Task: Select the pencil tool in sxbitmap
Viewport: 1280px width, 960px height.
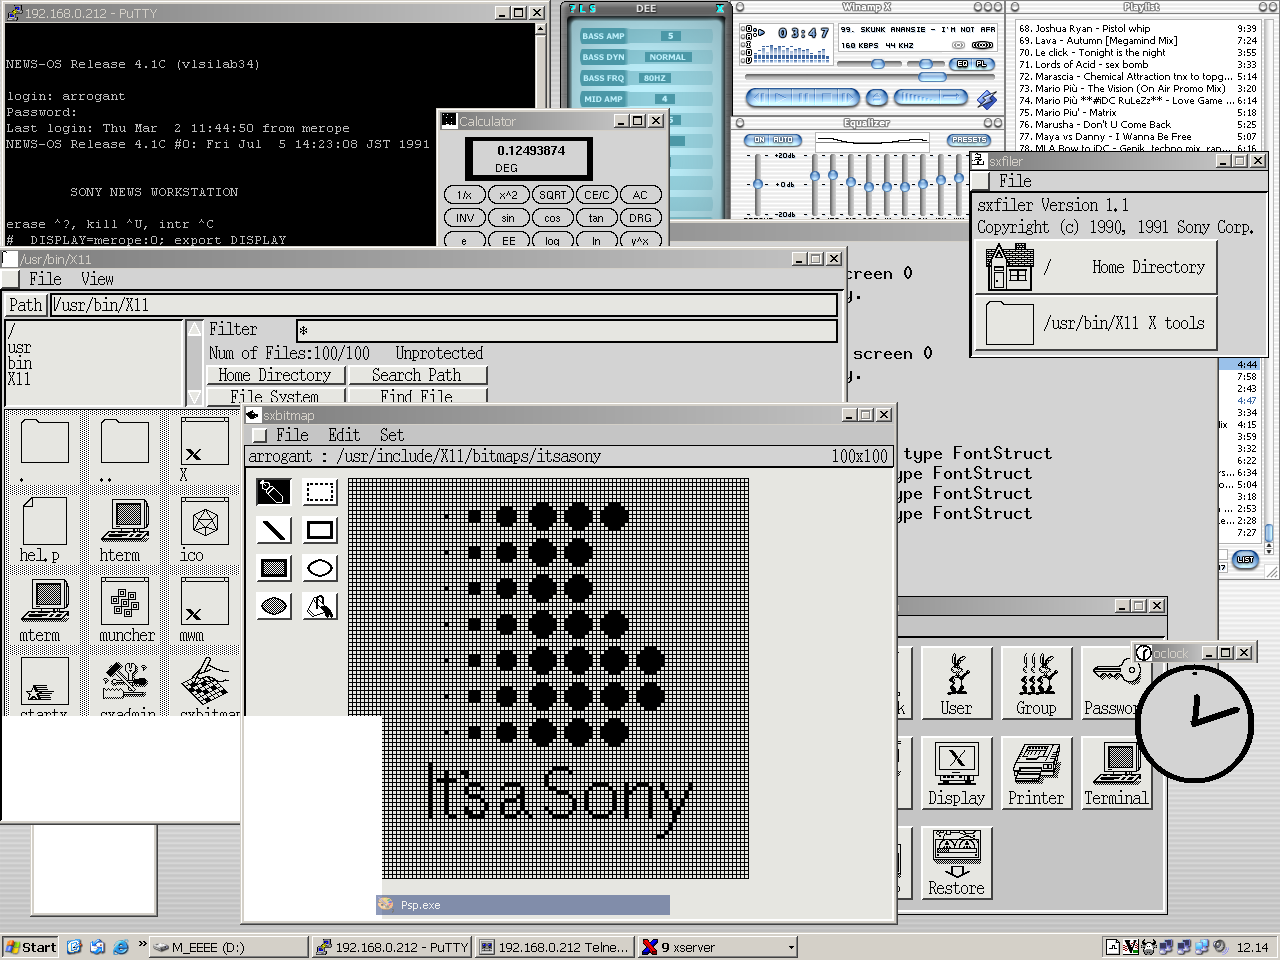Action: 274,492
